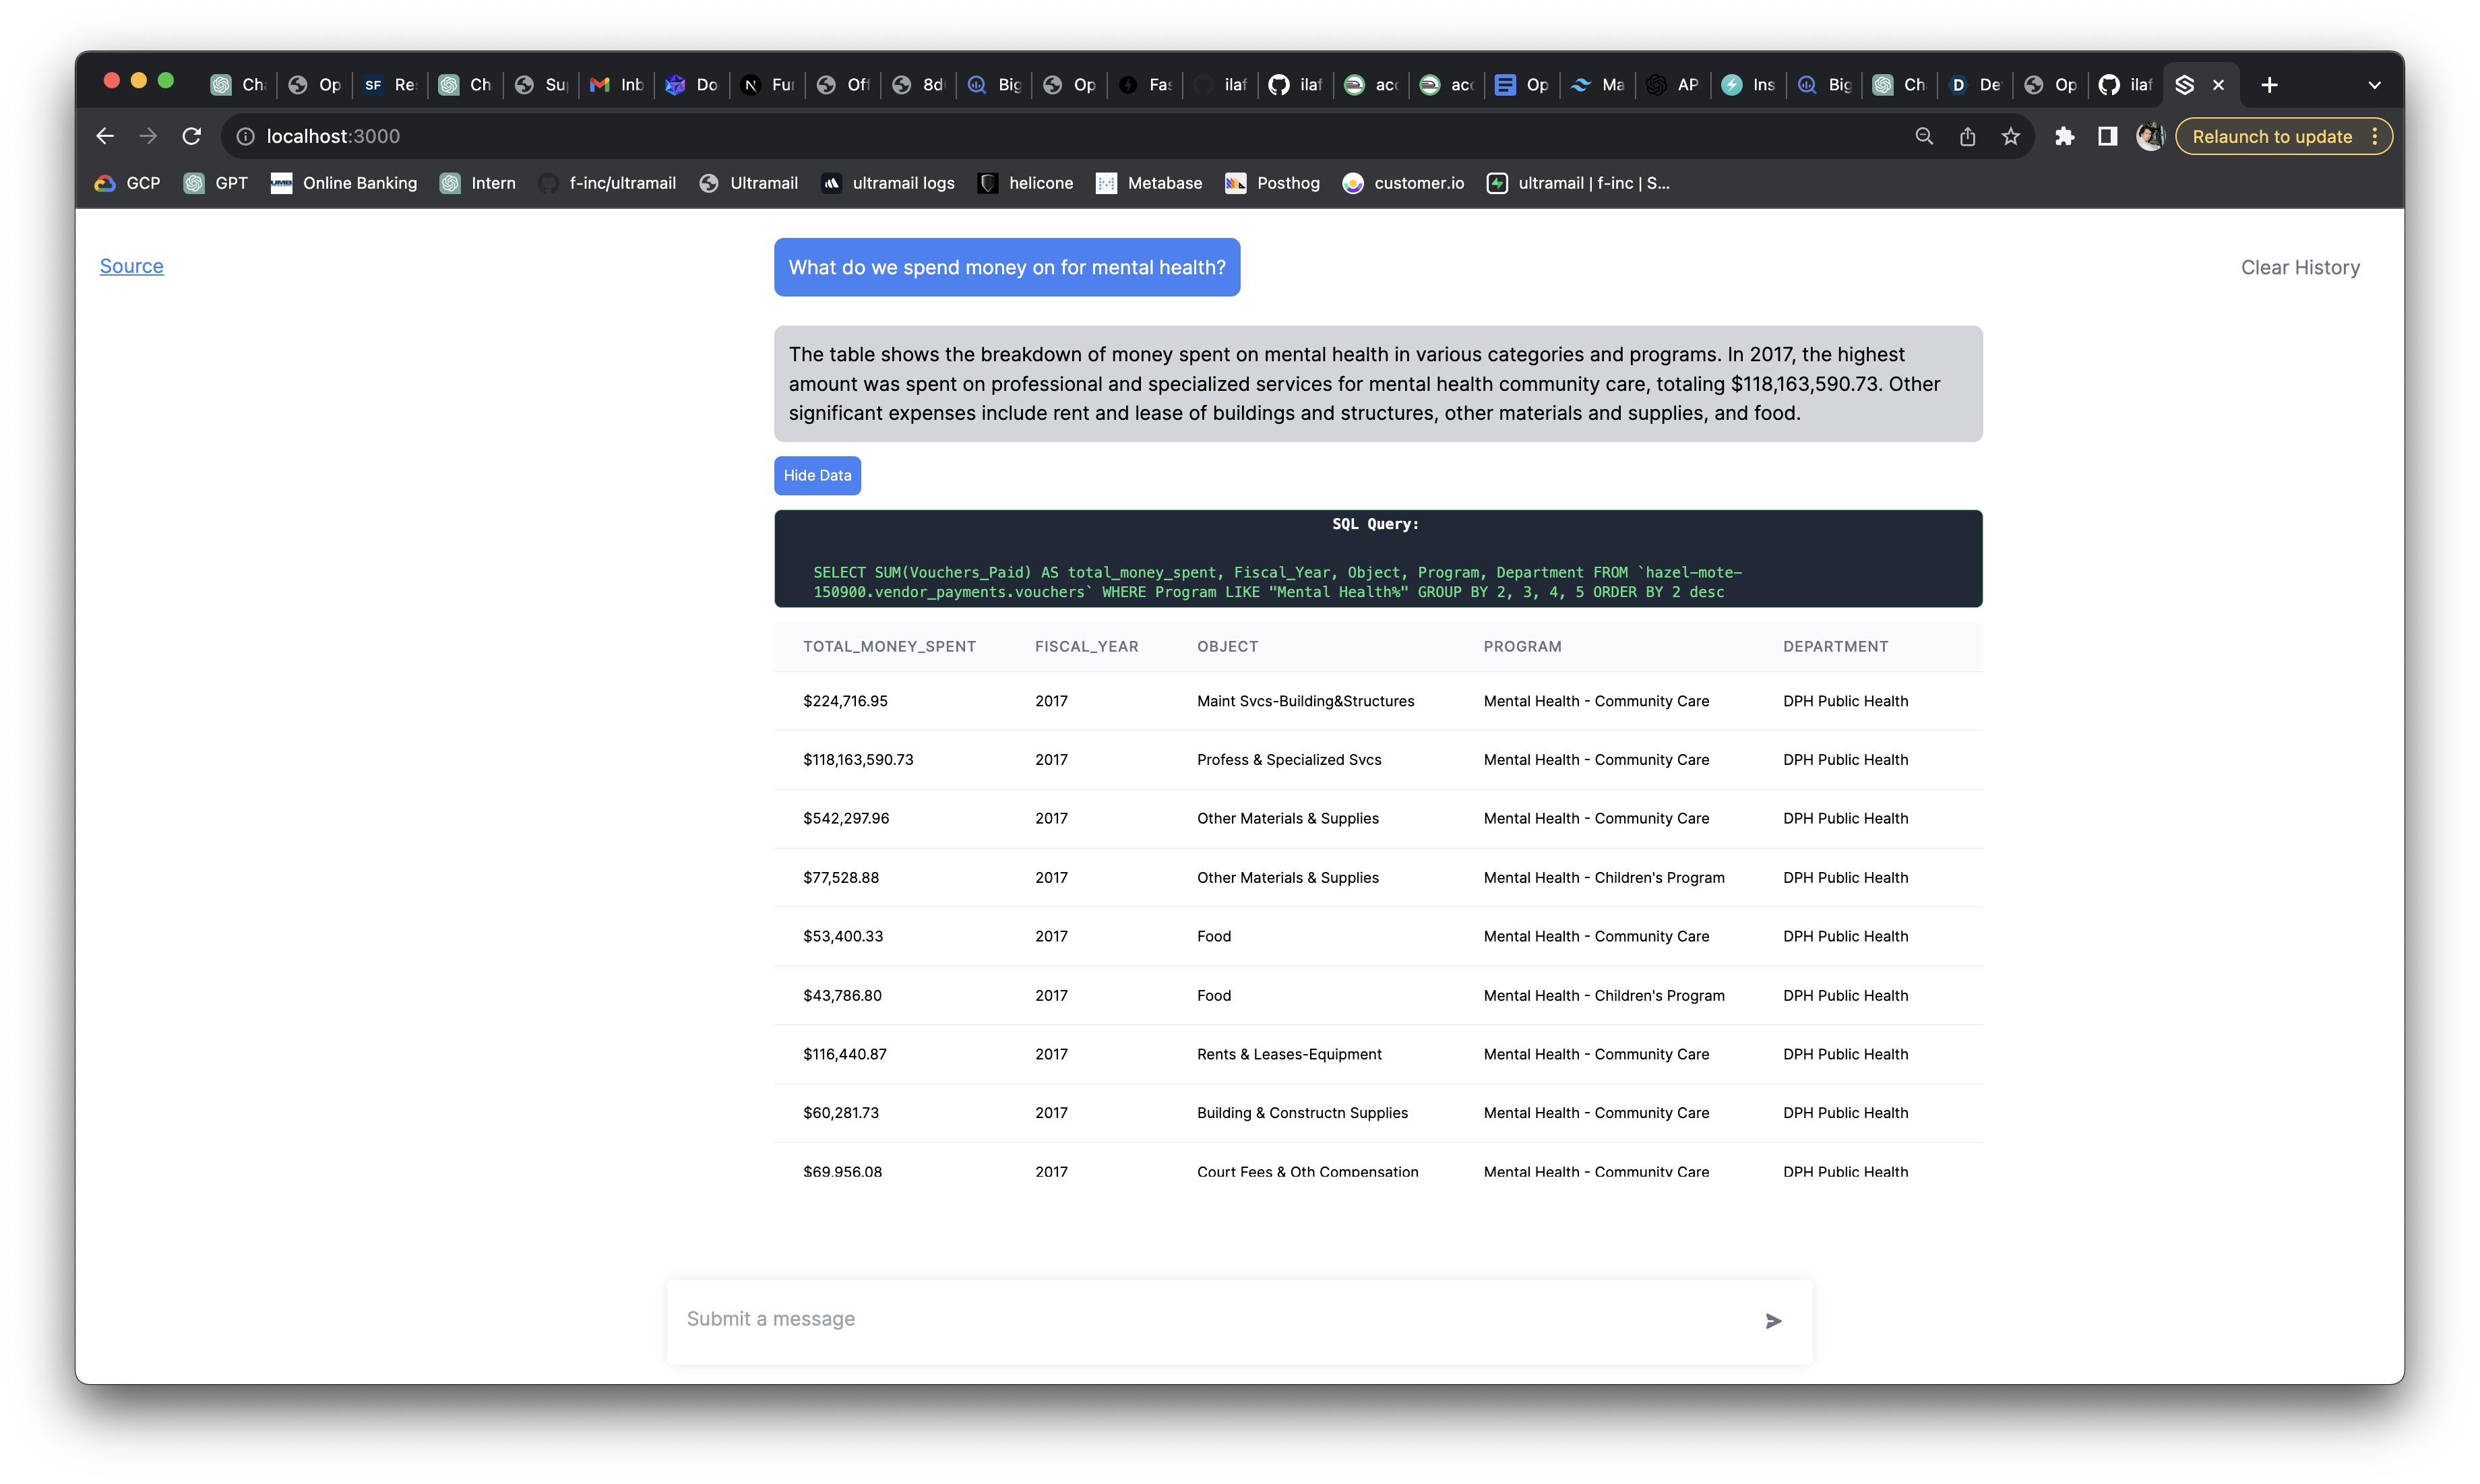The image size is (2480, 1484).
Task: Click the send message arrow icon
Action: click(x=1773, y=1321)
